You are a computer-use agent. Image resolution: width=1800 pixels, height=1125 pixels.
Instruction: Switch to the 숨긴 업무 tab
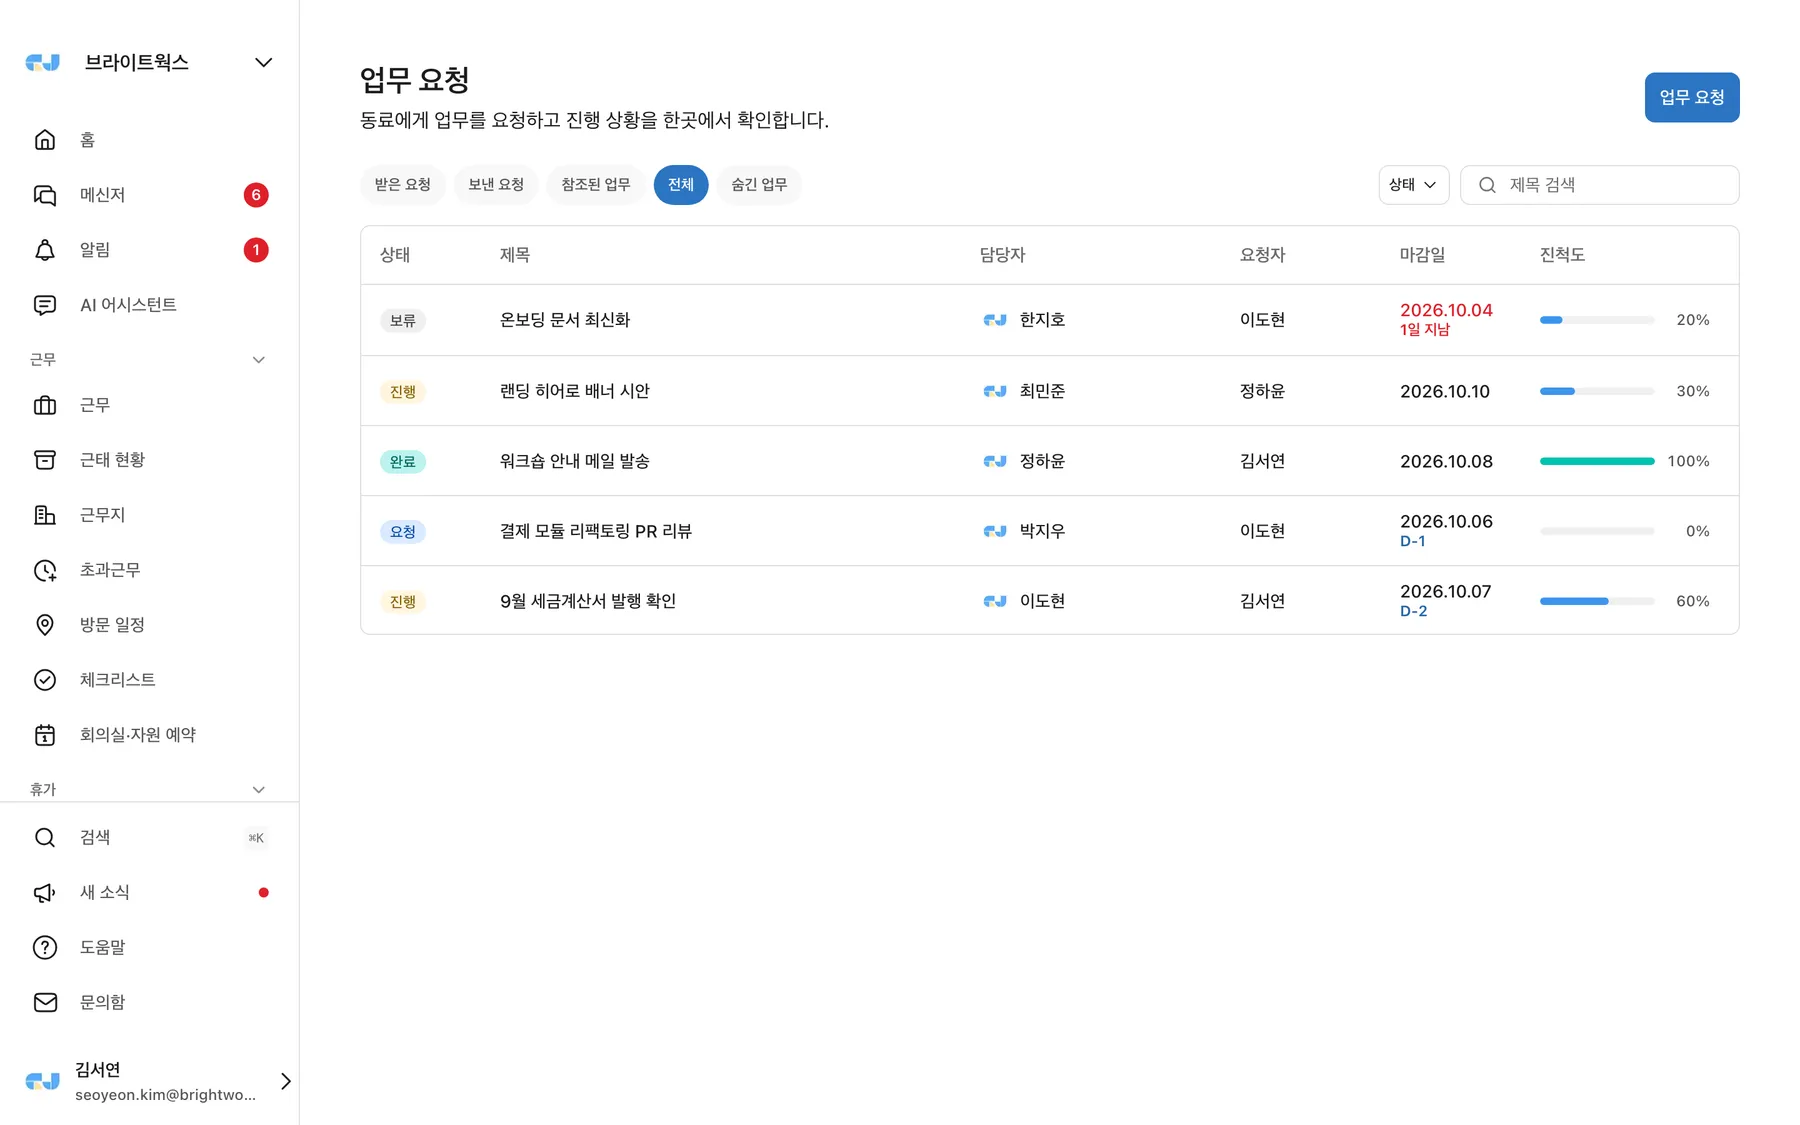click(759, 185)
